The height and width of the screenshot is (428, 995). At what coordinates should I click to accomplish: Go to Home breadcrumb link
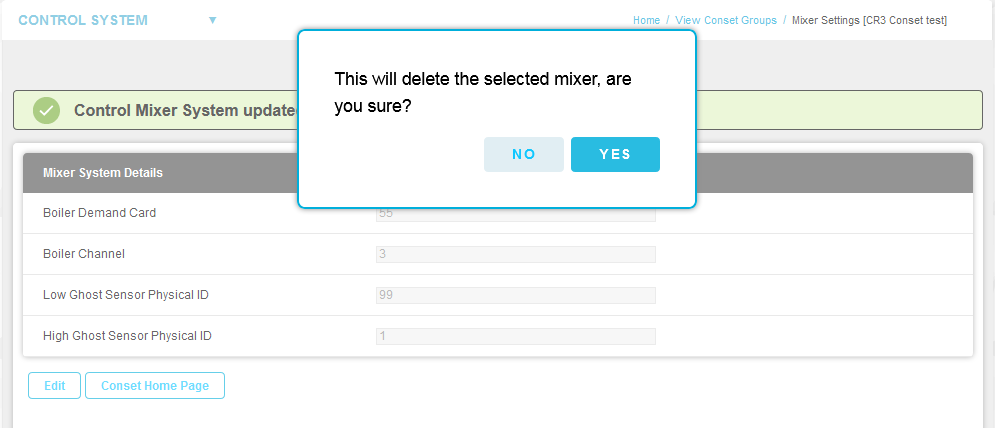pyautogui.click(x=646, y=20)
